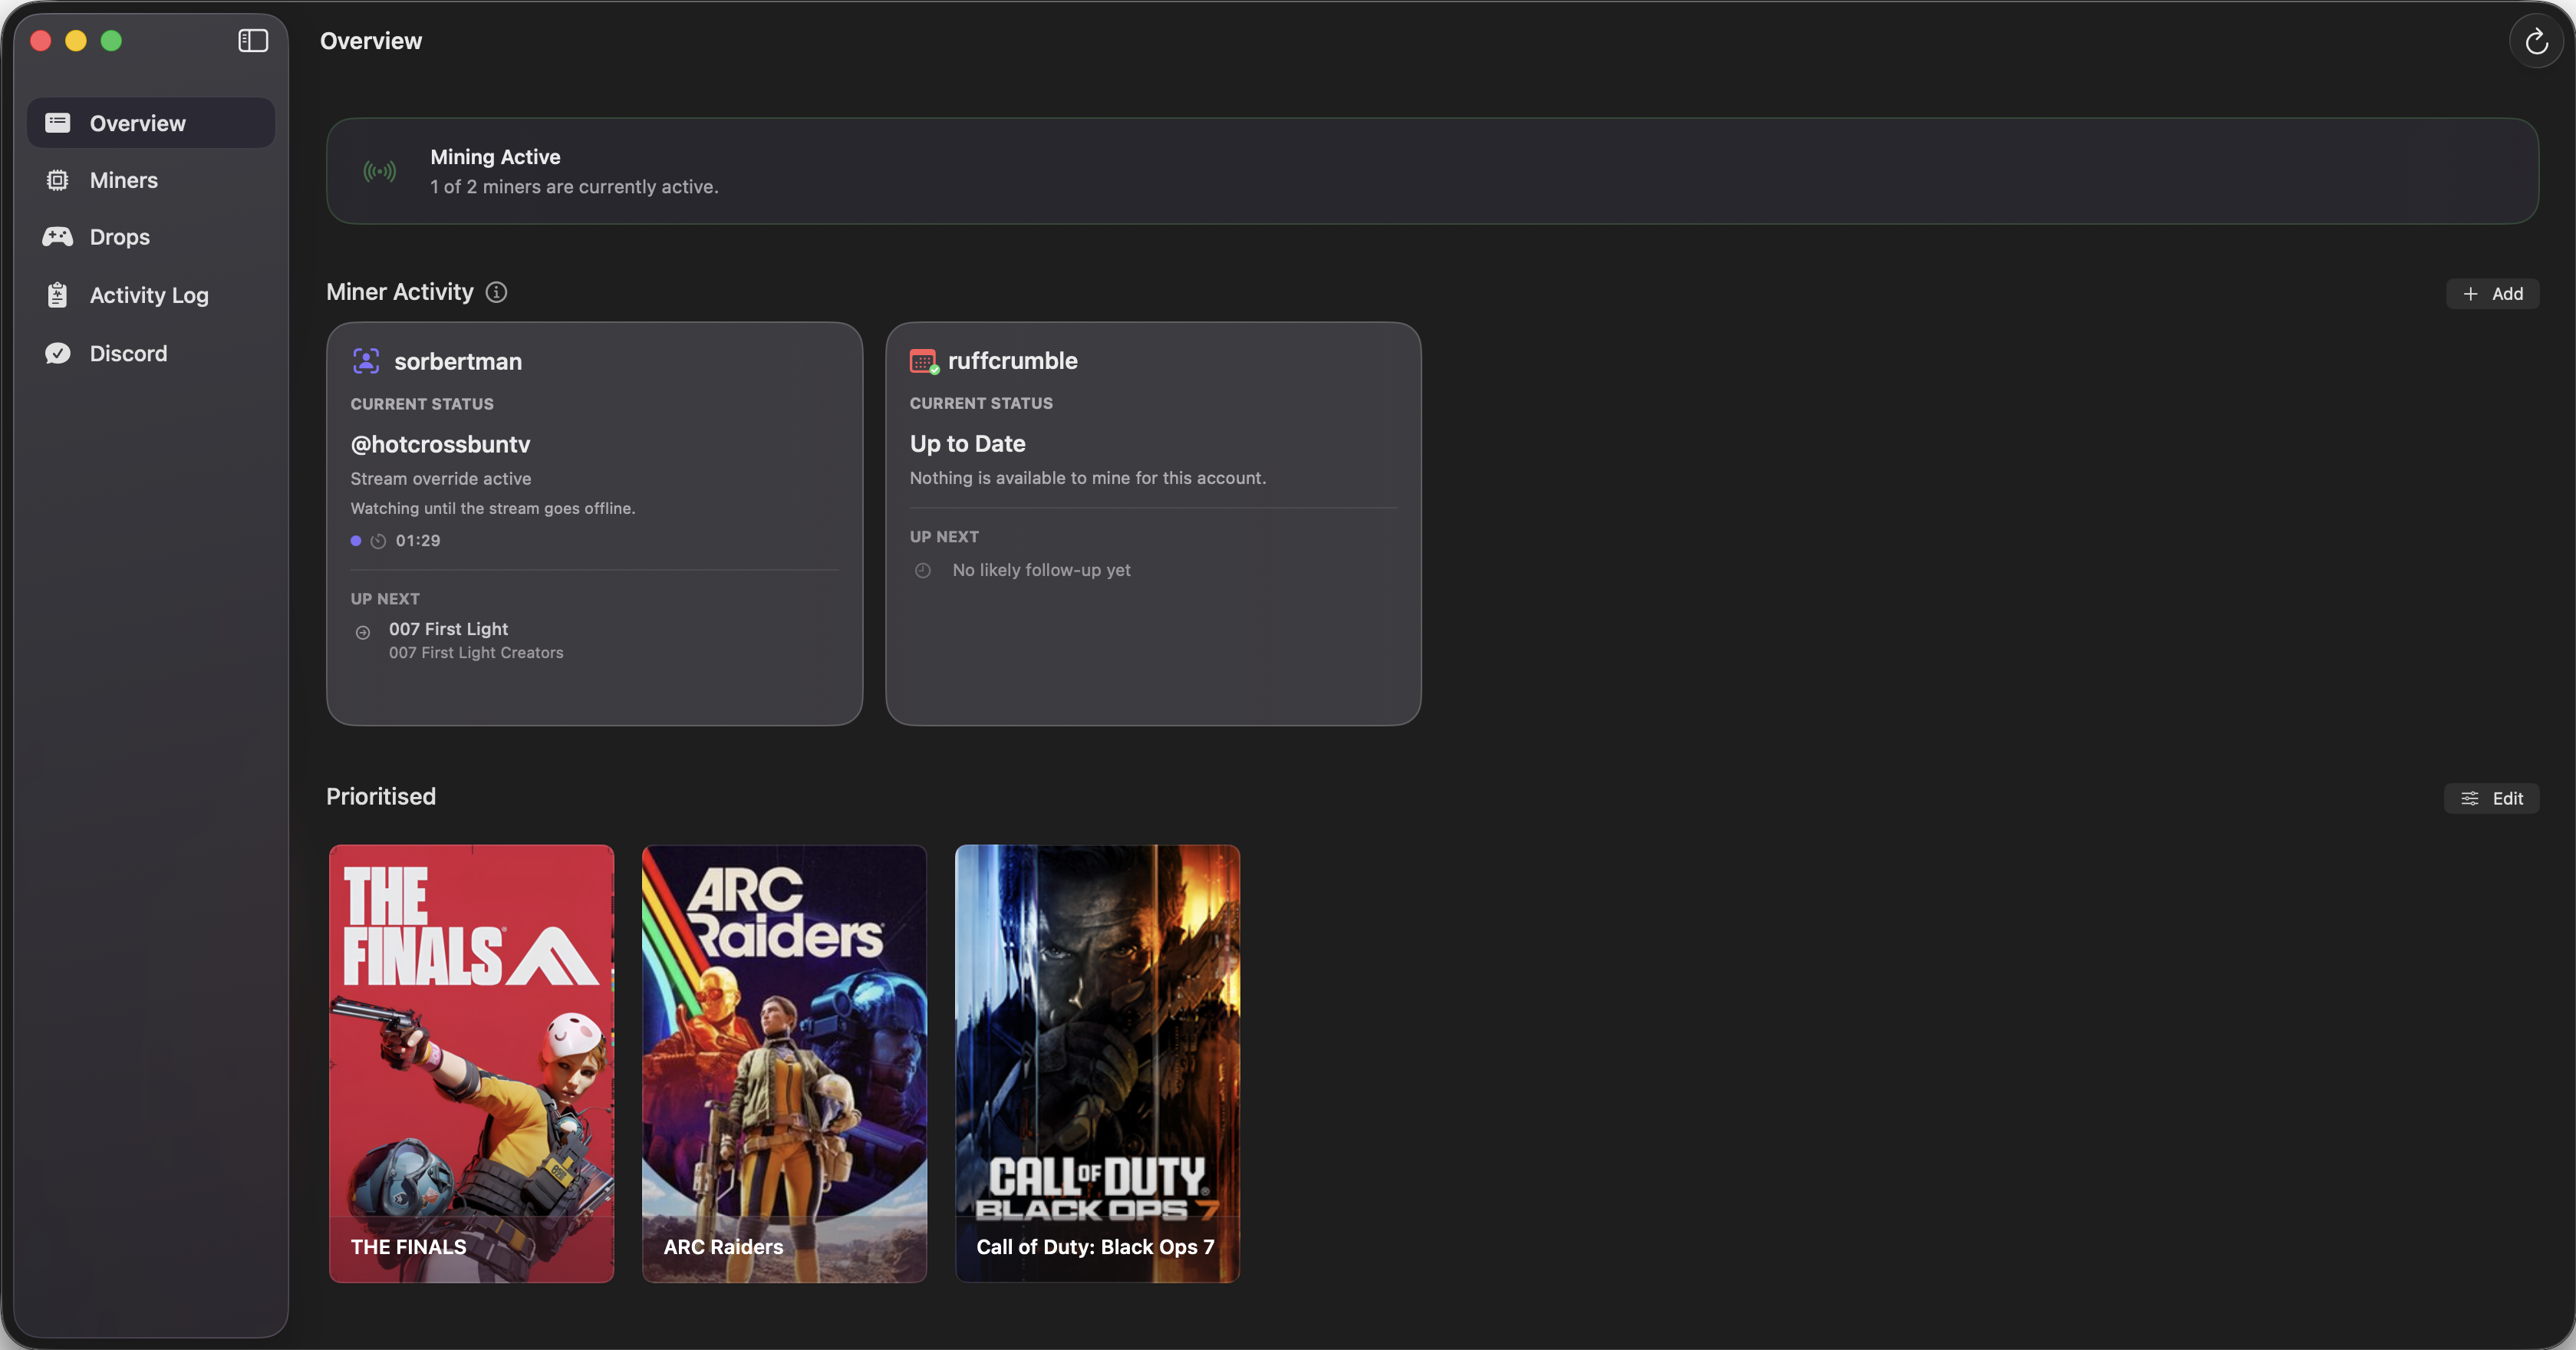Click 007 First Light Creators subtitle
The width and height of the screenshot is (2576, 1350).
(x=476, y=653)
